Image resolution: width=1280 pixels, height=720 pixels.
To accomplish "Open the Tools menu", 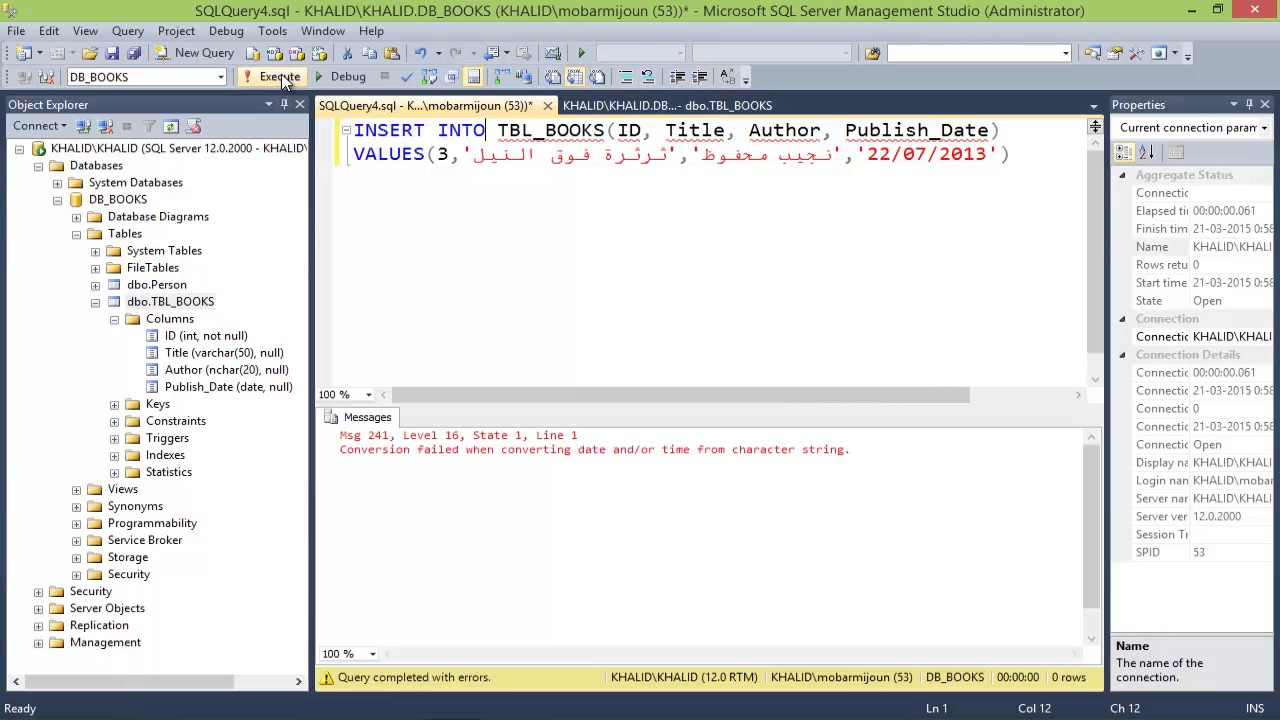I will pos(272,31).
